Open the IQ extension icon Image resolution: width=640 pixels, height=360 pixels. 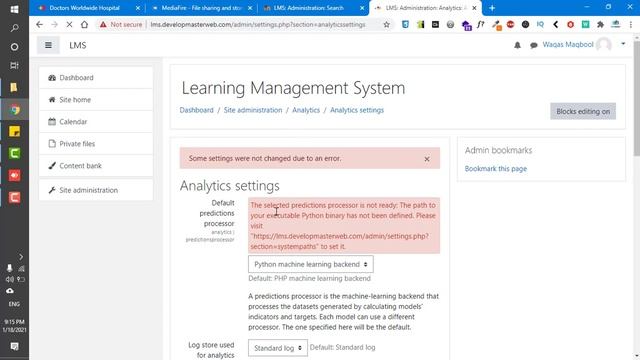(540, 24)
